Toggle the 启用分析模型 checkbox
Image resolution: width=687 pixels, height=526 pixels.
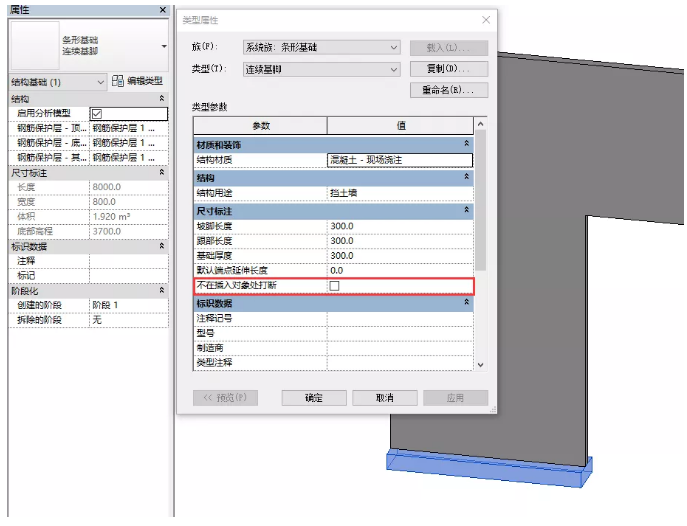pos(97,114)
